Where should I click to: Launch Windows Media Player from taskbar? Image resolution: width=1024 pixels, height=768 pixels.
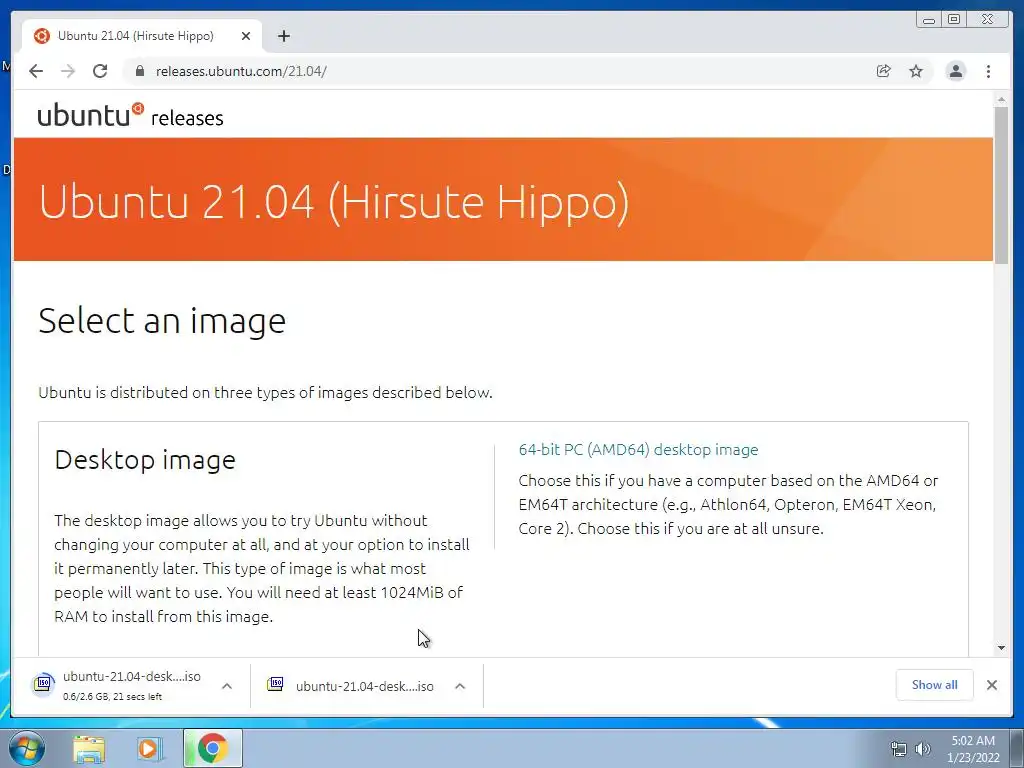149,748
